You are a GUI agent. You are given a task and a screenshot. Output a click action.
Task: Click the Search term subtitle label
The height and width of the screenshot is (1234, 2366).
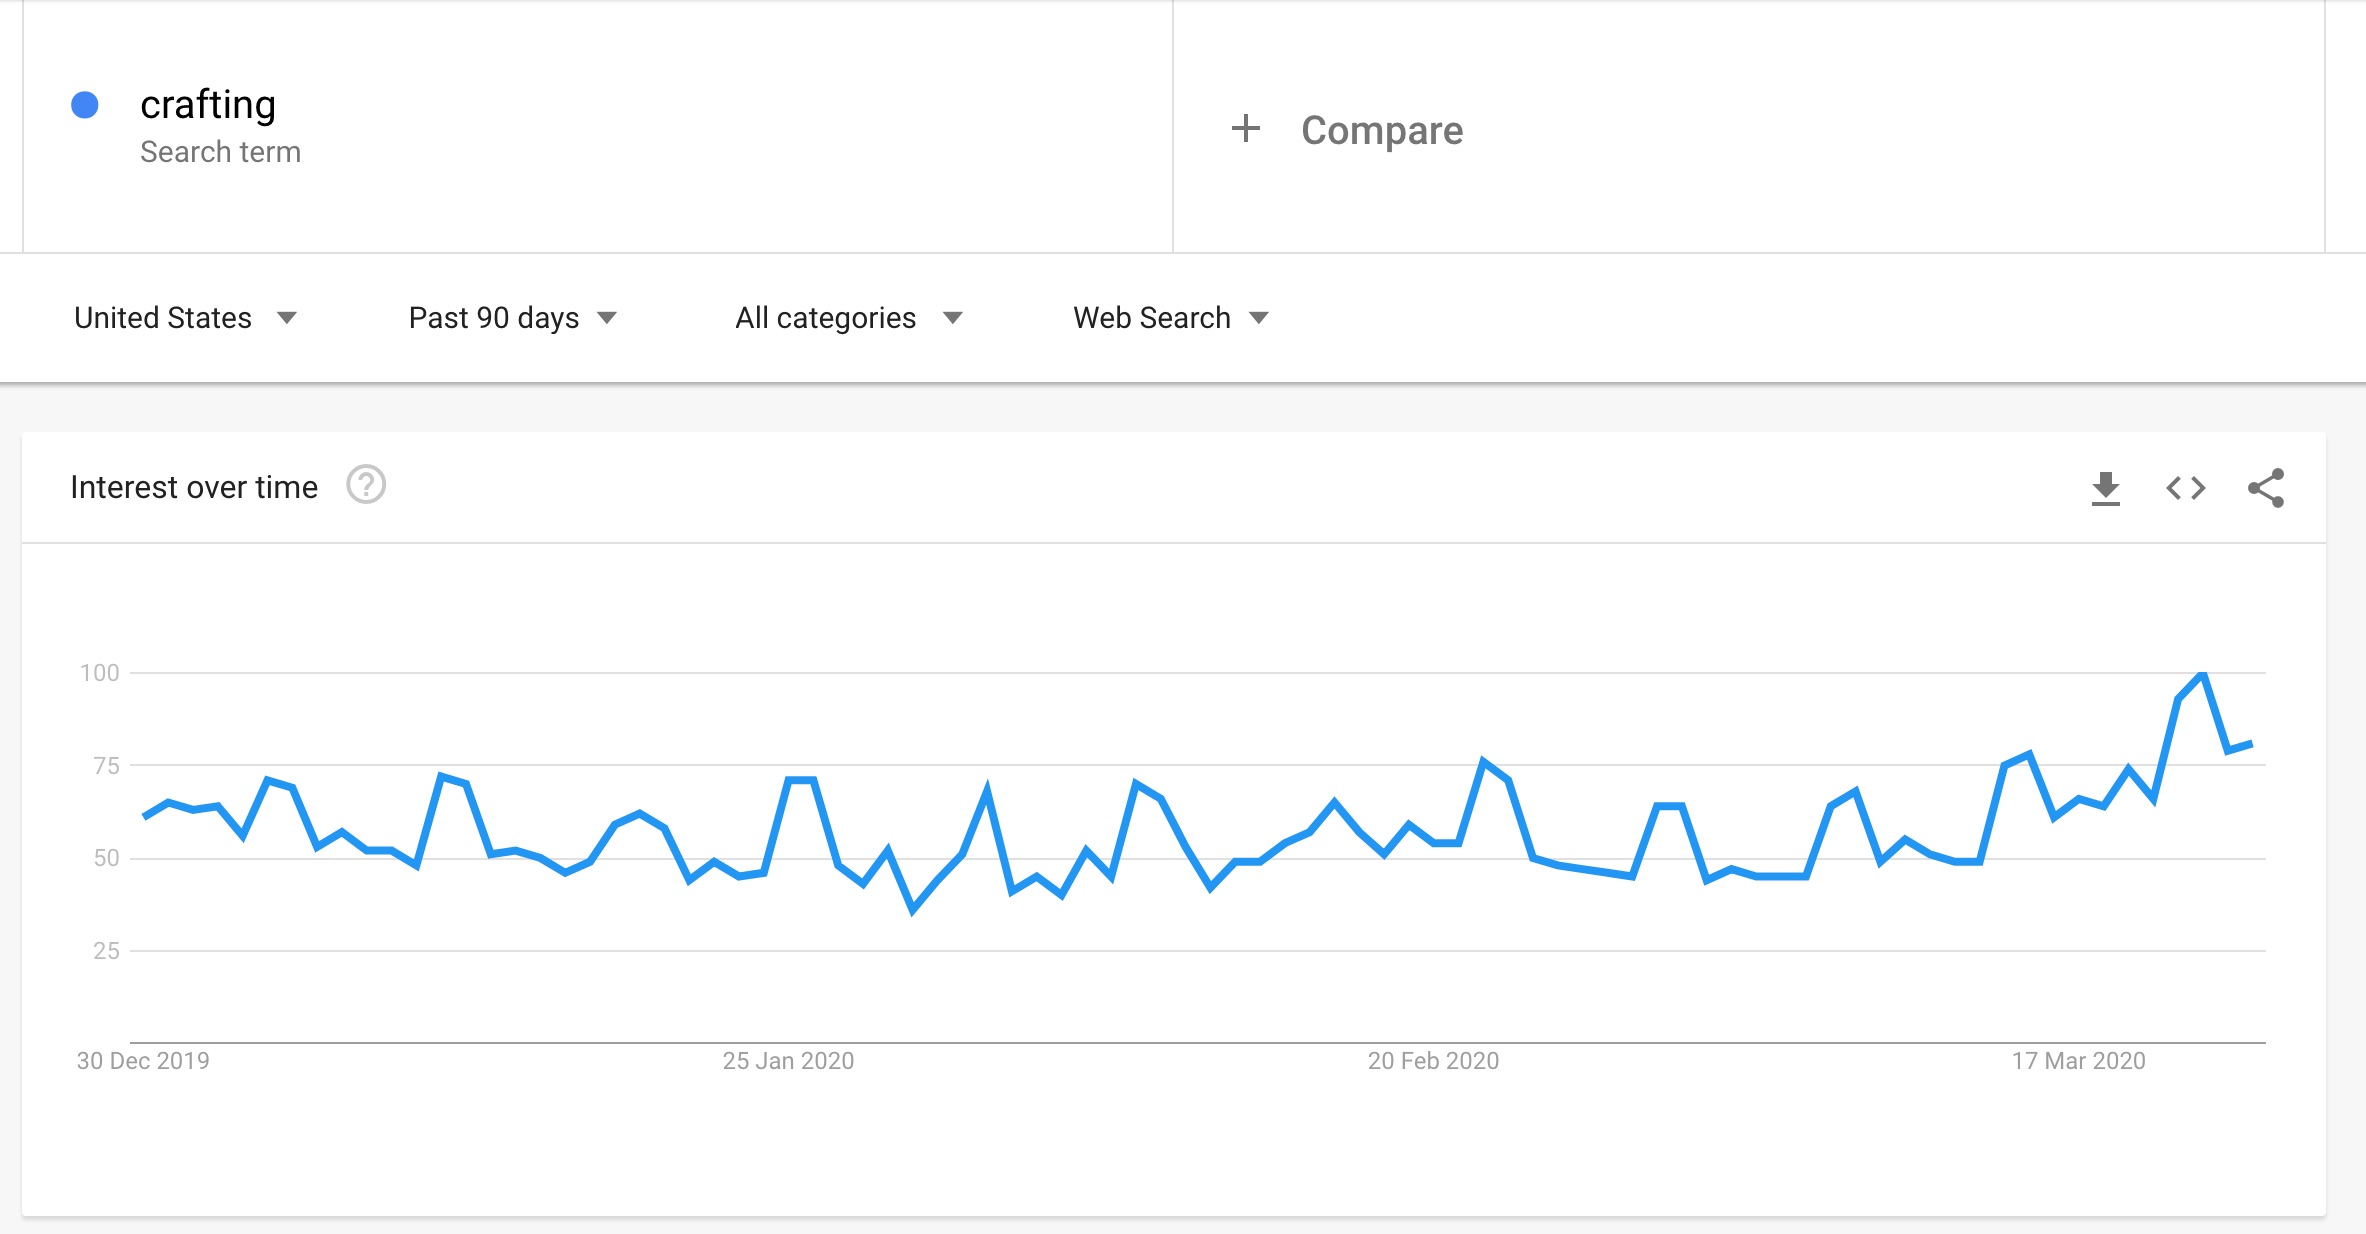click(x=220, y=152)
